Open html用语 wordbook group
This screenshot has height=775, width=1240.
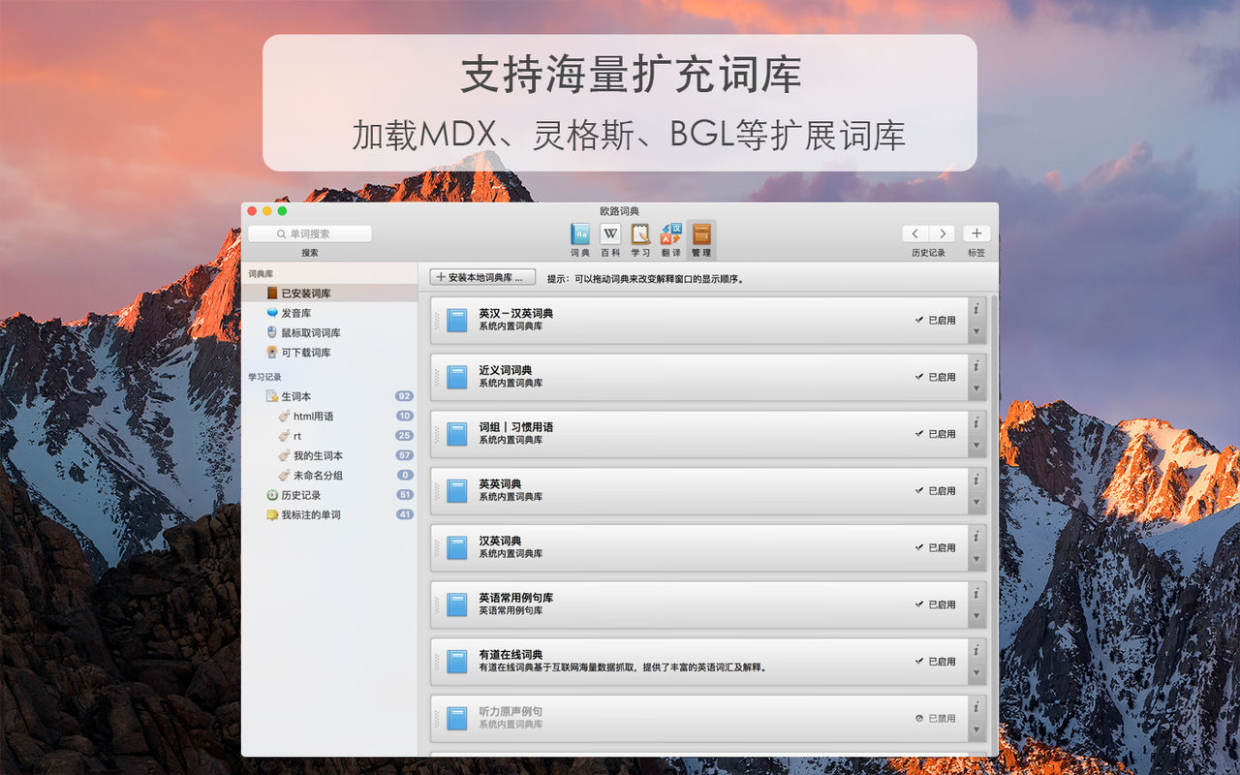point(330,416)
